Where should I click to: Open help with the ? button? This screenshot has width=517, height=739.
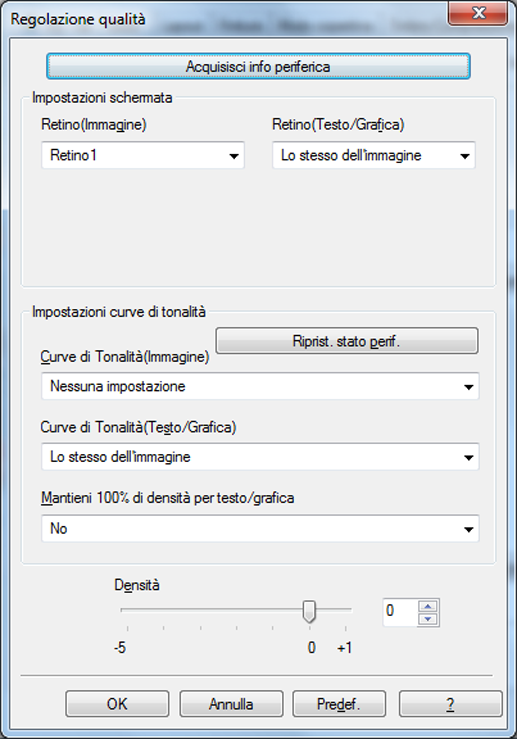point(451,704)
